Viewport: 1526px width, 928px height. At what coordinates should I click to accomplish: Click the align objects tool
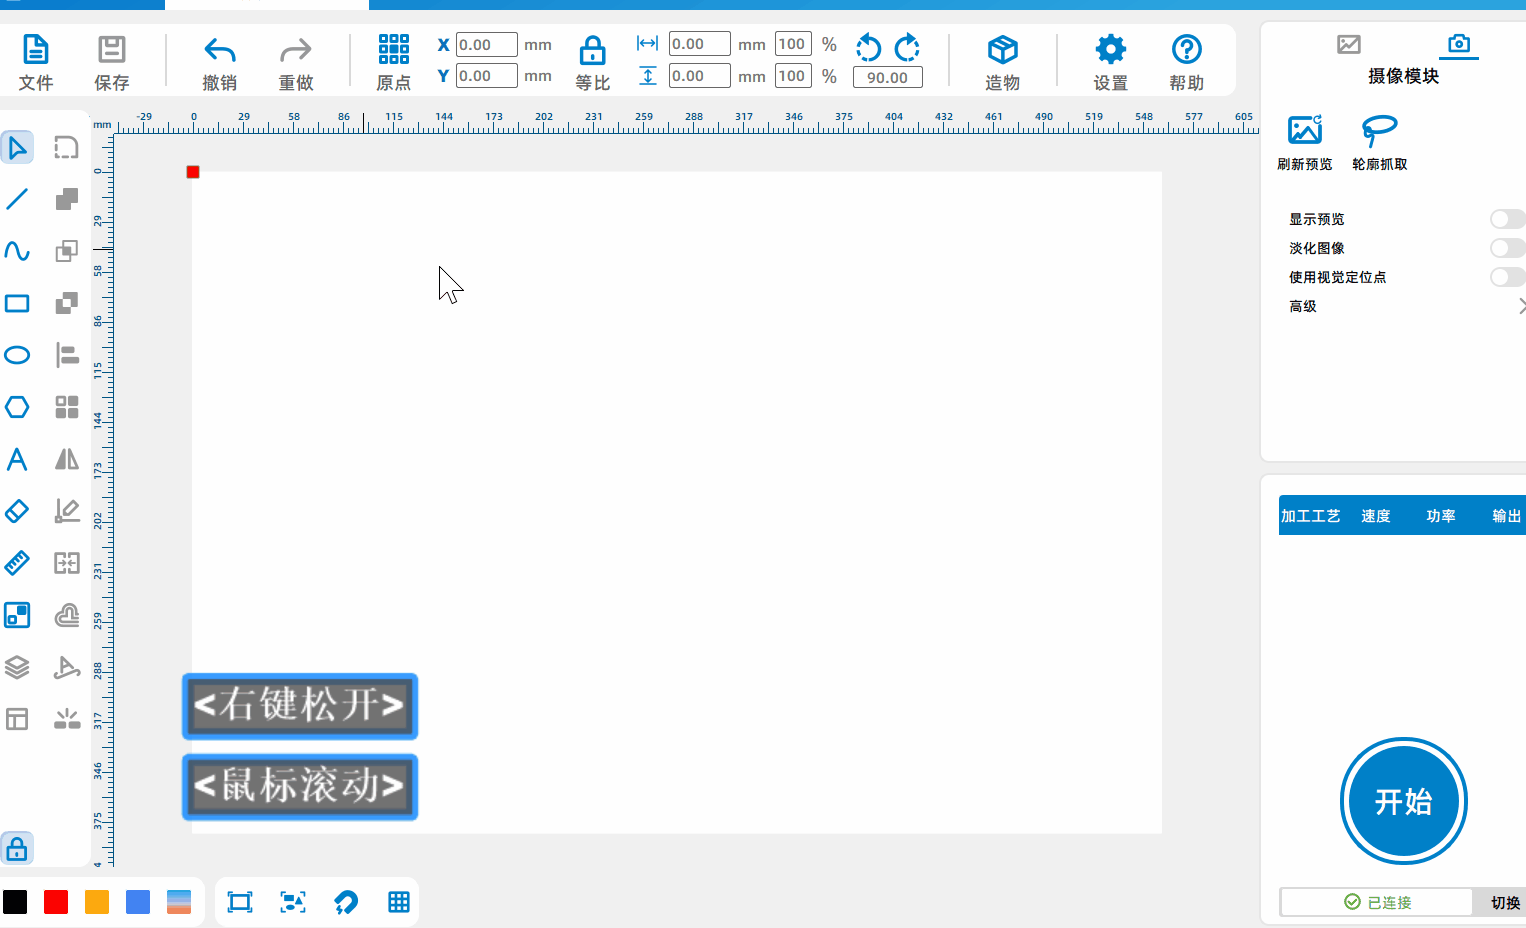point(67,355)
